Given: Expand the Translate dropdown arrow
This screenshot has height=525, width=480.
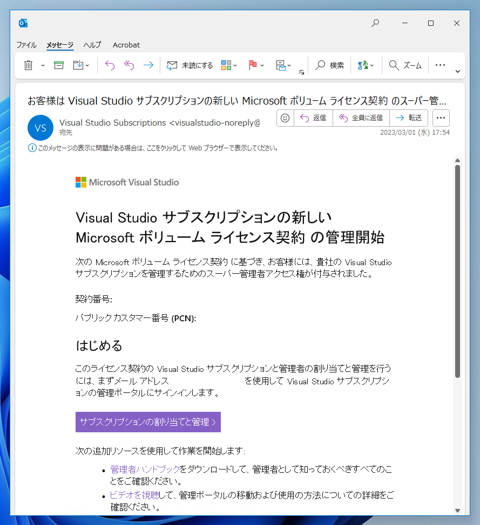Looking at the screenshot, I should 372,66.
